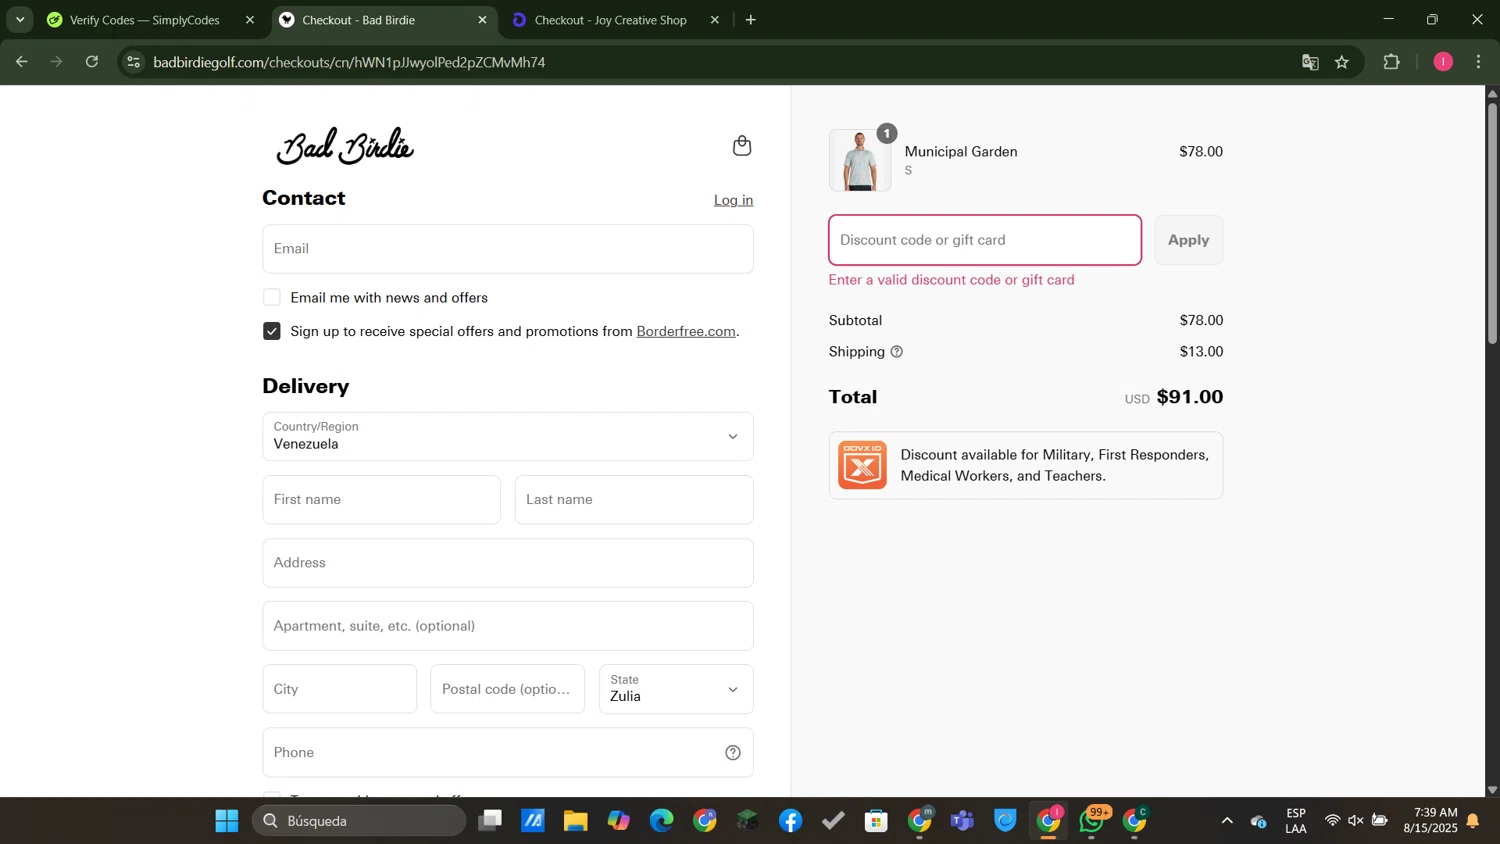Open the Chrome profile avatar
This screenshot has height=844, width=1500.
(1443, 62)
